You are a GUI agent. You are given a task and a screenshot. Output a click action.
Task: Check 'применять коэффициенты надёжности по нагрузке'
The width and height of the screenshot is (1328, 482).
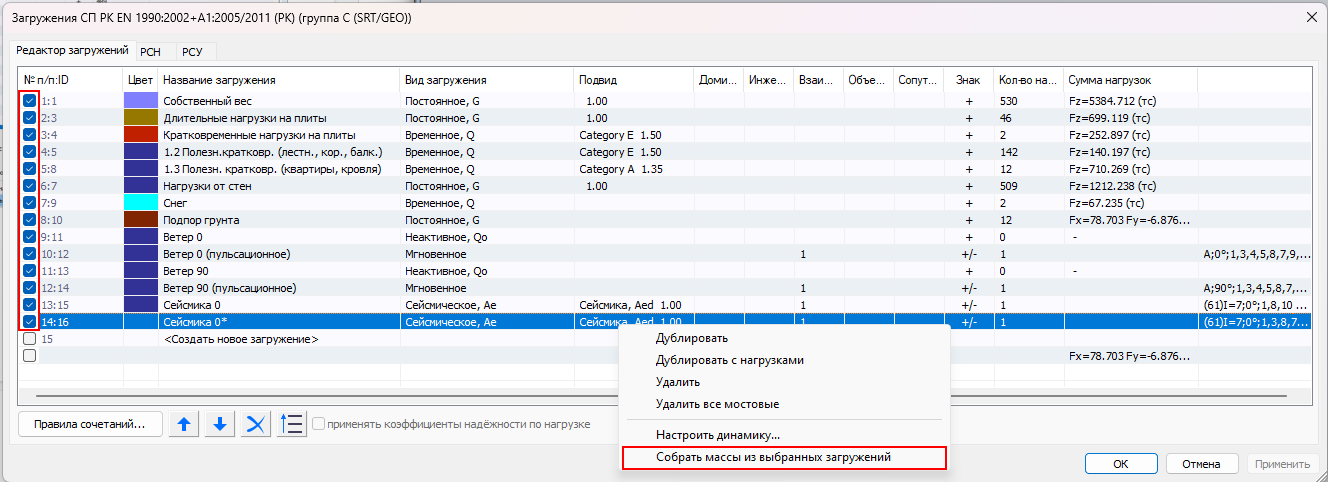pyautogui.click(x=319, y=424)
